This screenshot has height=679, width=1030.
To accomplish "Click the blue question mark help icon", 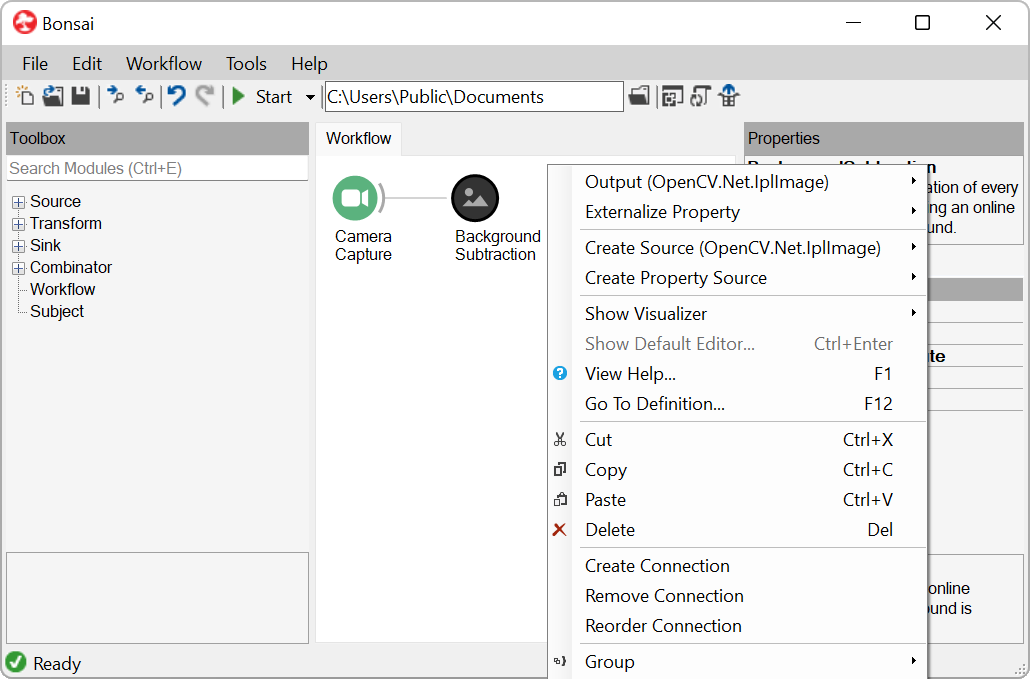I will (560, 373).
